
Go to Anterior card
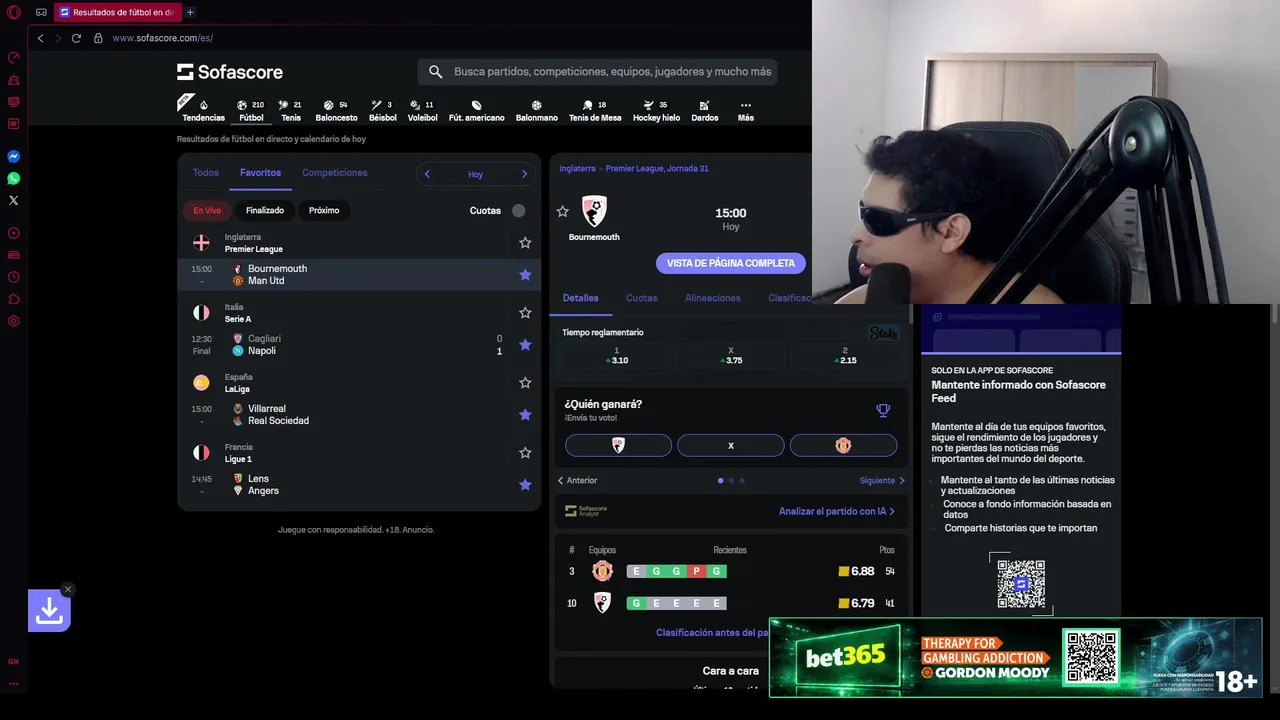click(x=577, y=481)
